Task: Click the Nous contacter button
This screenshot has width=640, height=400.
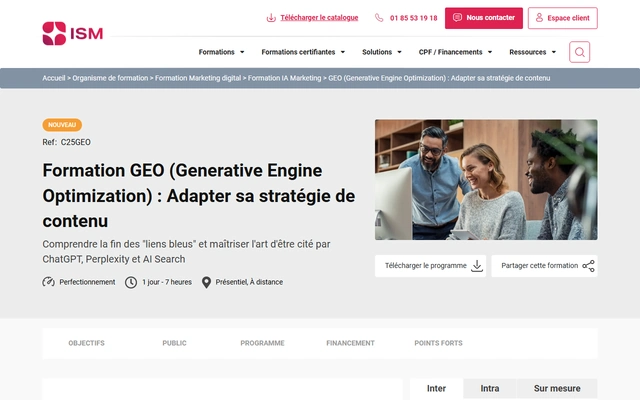Action: pyautogui.click(x=484, y=18)
